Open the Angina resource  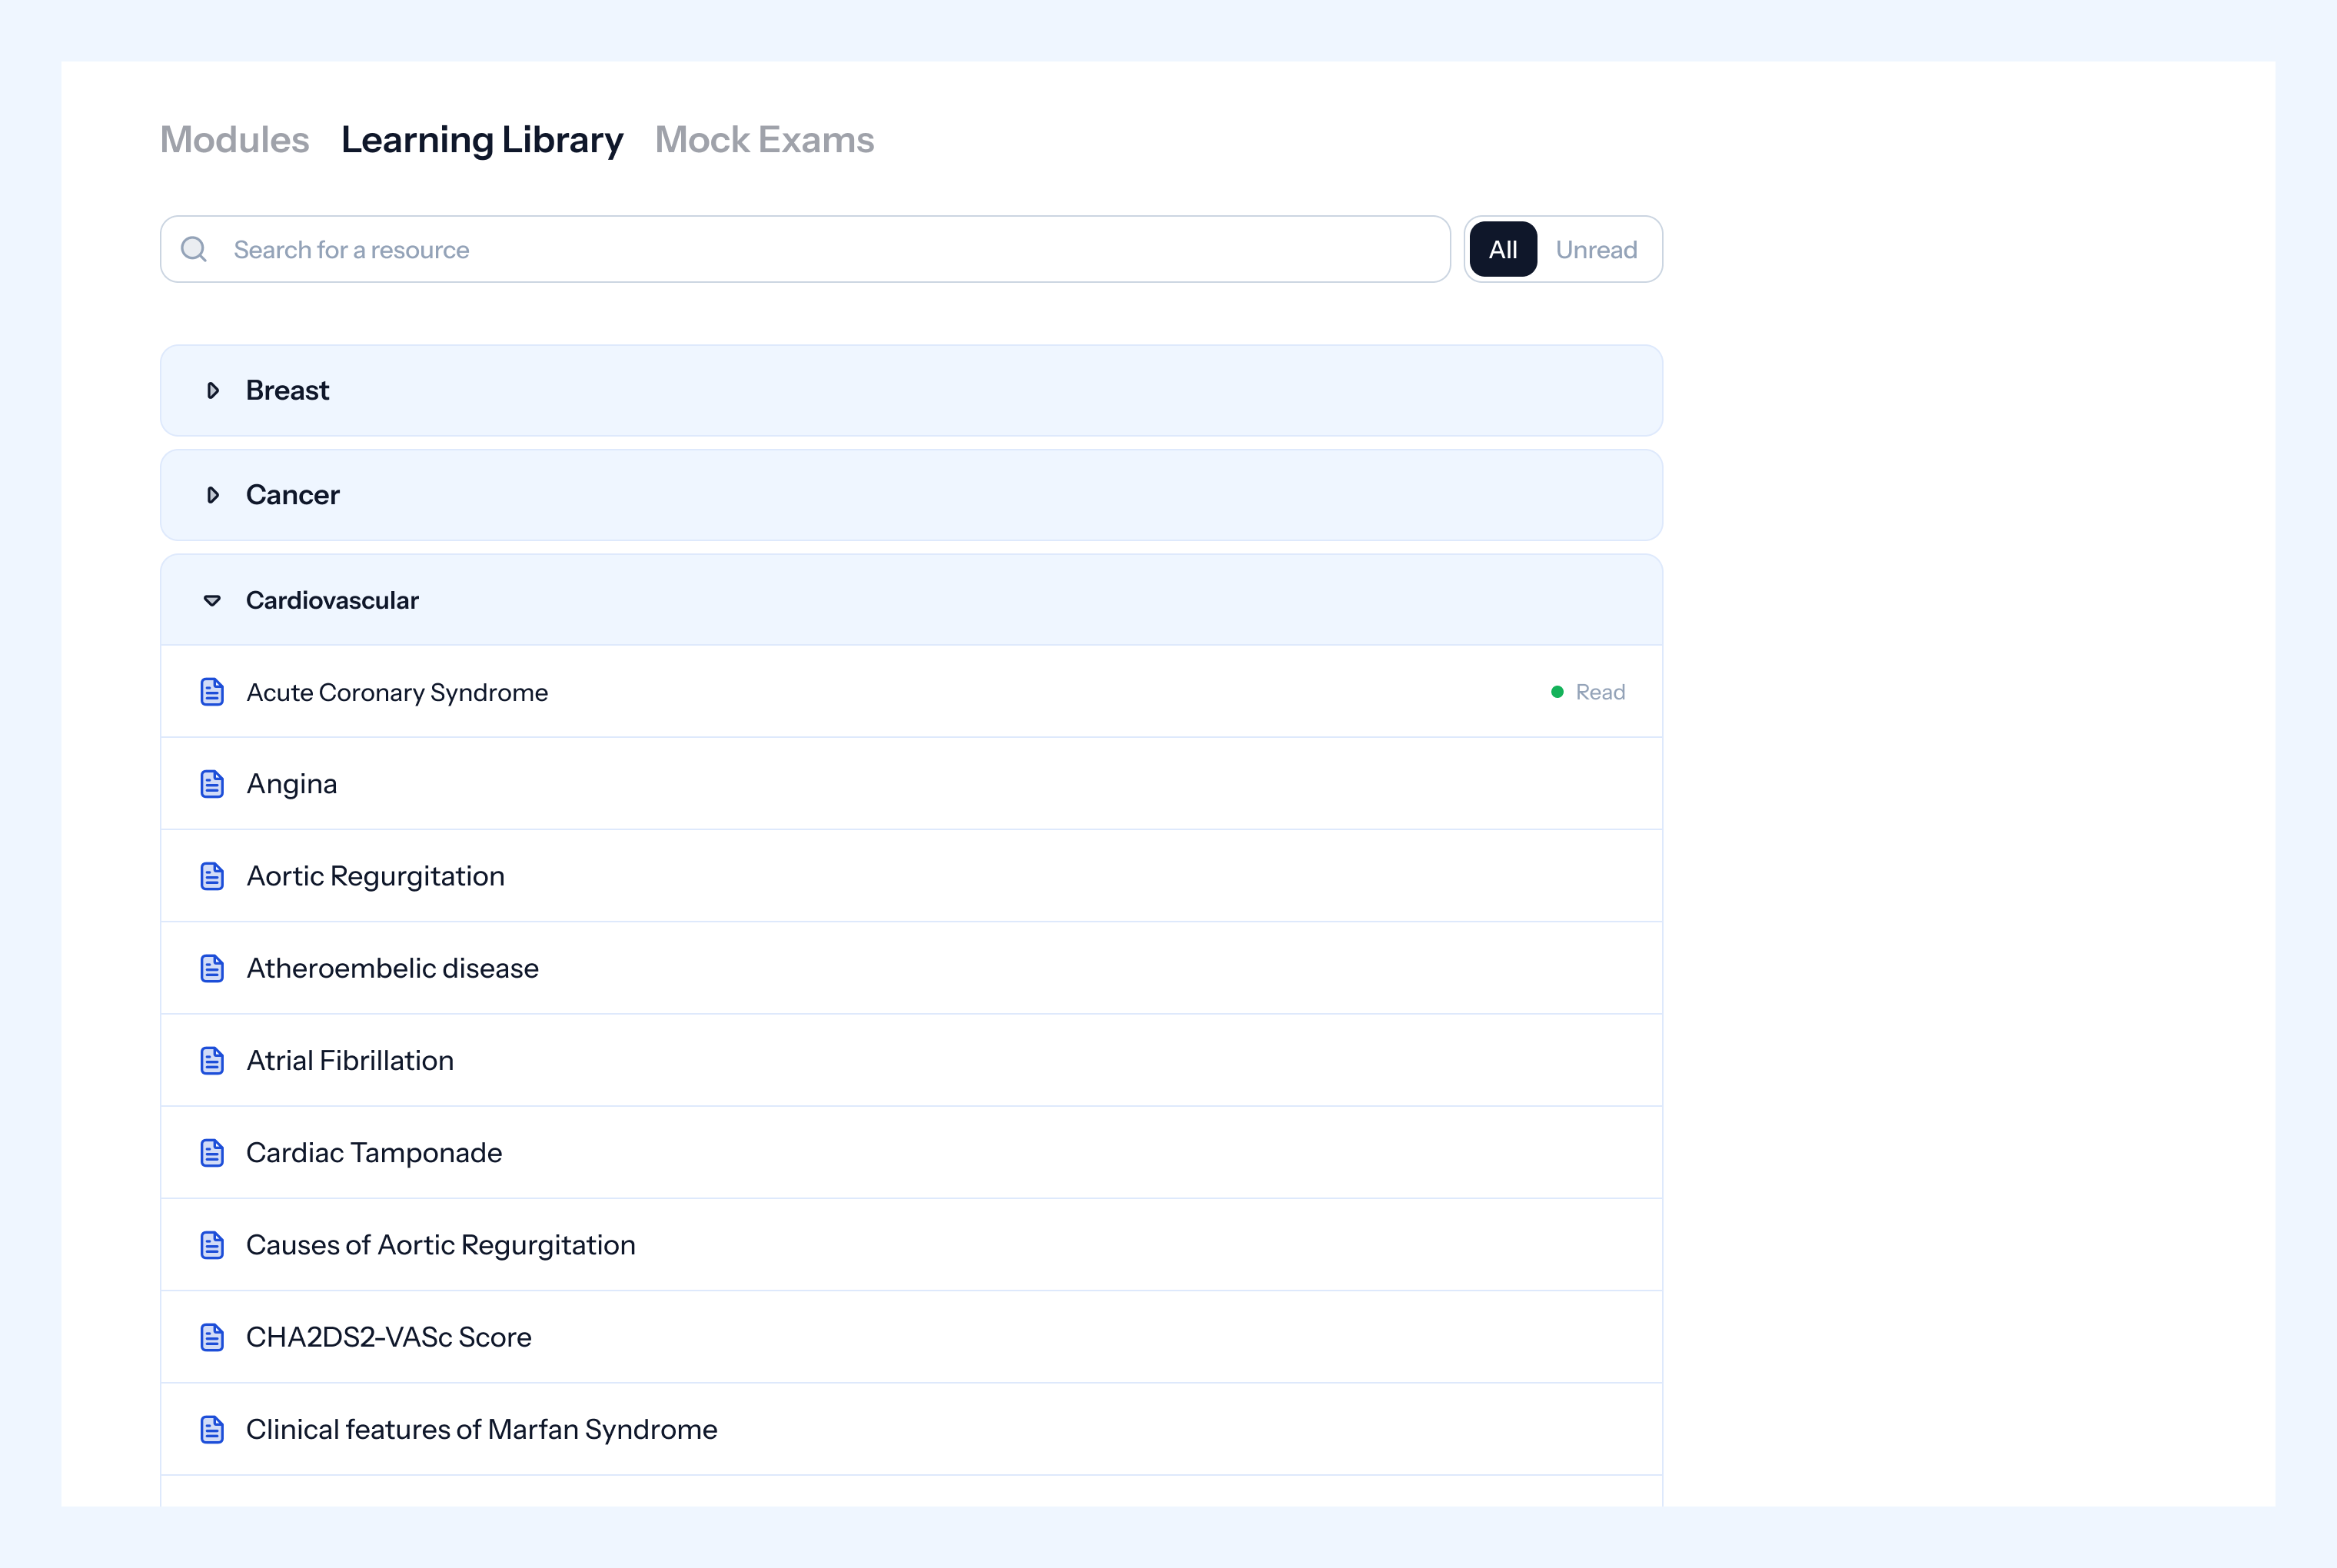click(x=911, y=784)
